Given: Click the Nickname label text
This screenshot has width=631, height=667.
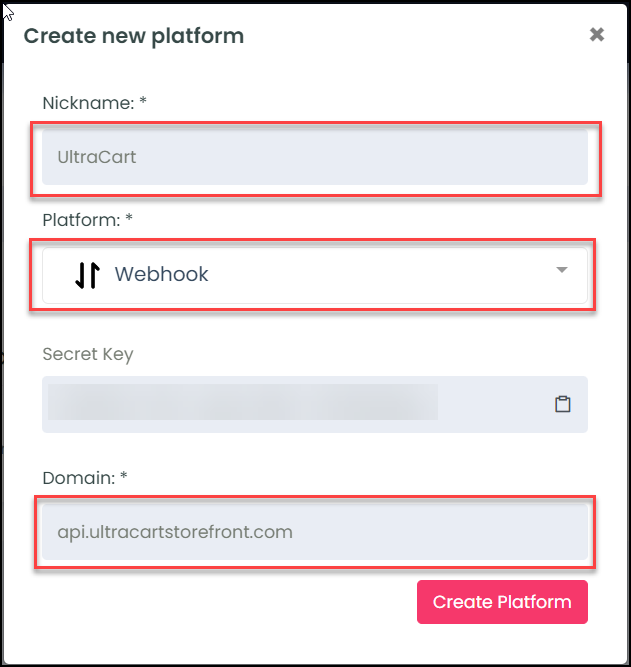Looking at the screenshot, I should pos(89,103).
